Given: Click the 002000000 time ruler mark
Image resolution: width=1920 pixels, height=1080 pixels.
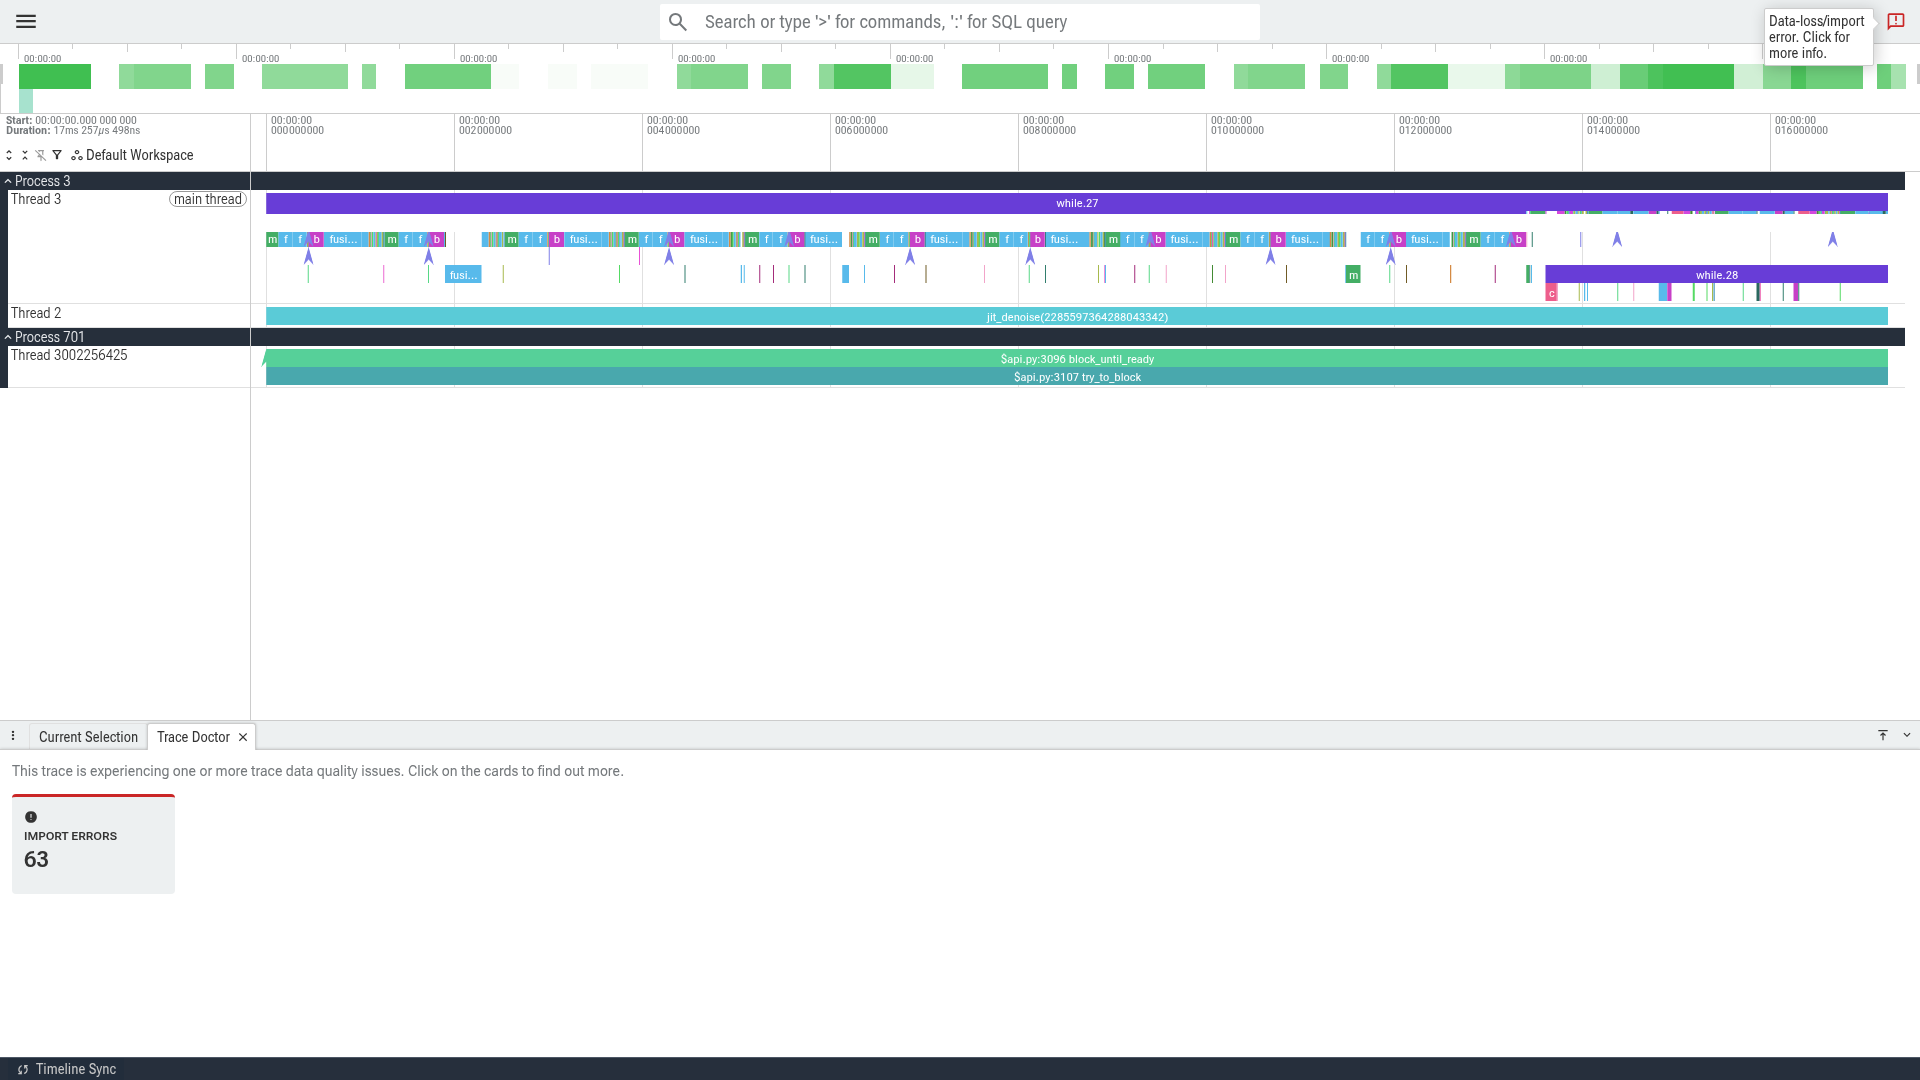Looking at the screenshot, I should (485, 126).
